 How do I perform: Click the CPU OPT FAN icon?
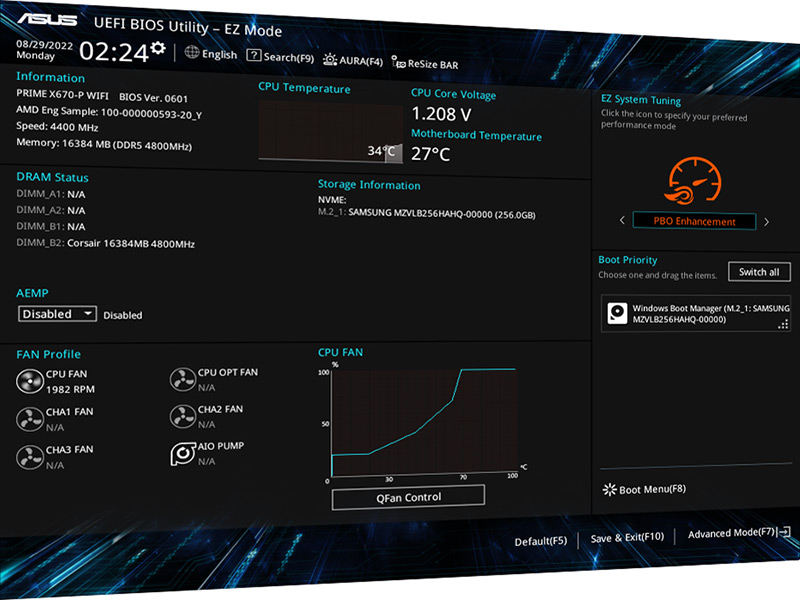pos(183,380)
